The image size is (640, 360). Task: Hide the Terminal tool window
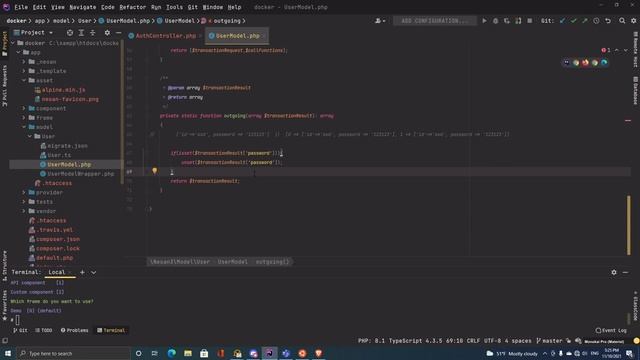click(625, 272)
